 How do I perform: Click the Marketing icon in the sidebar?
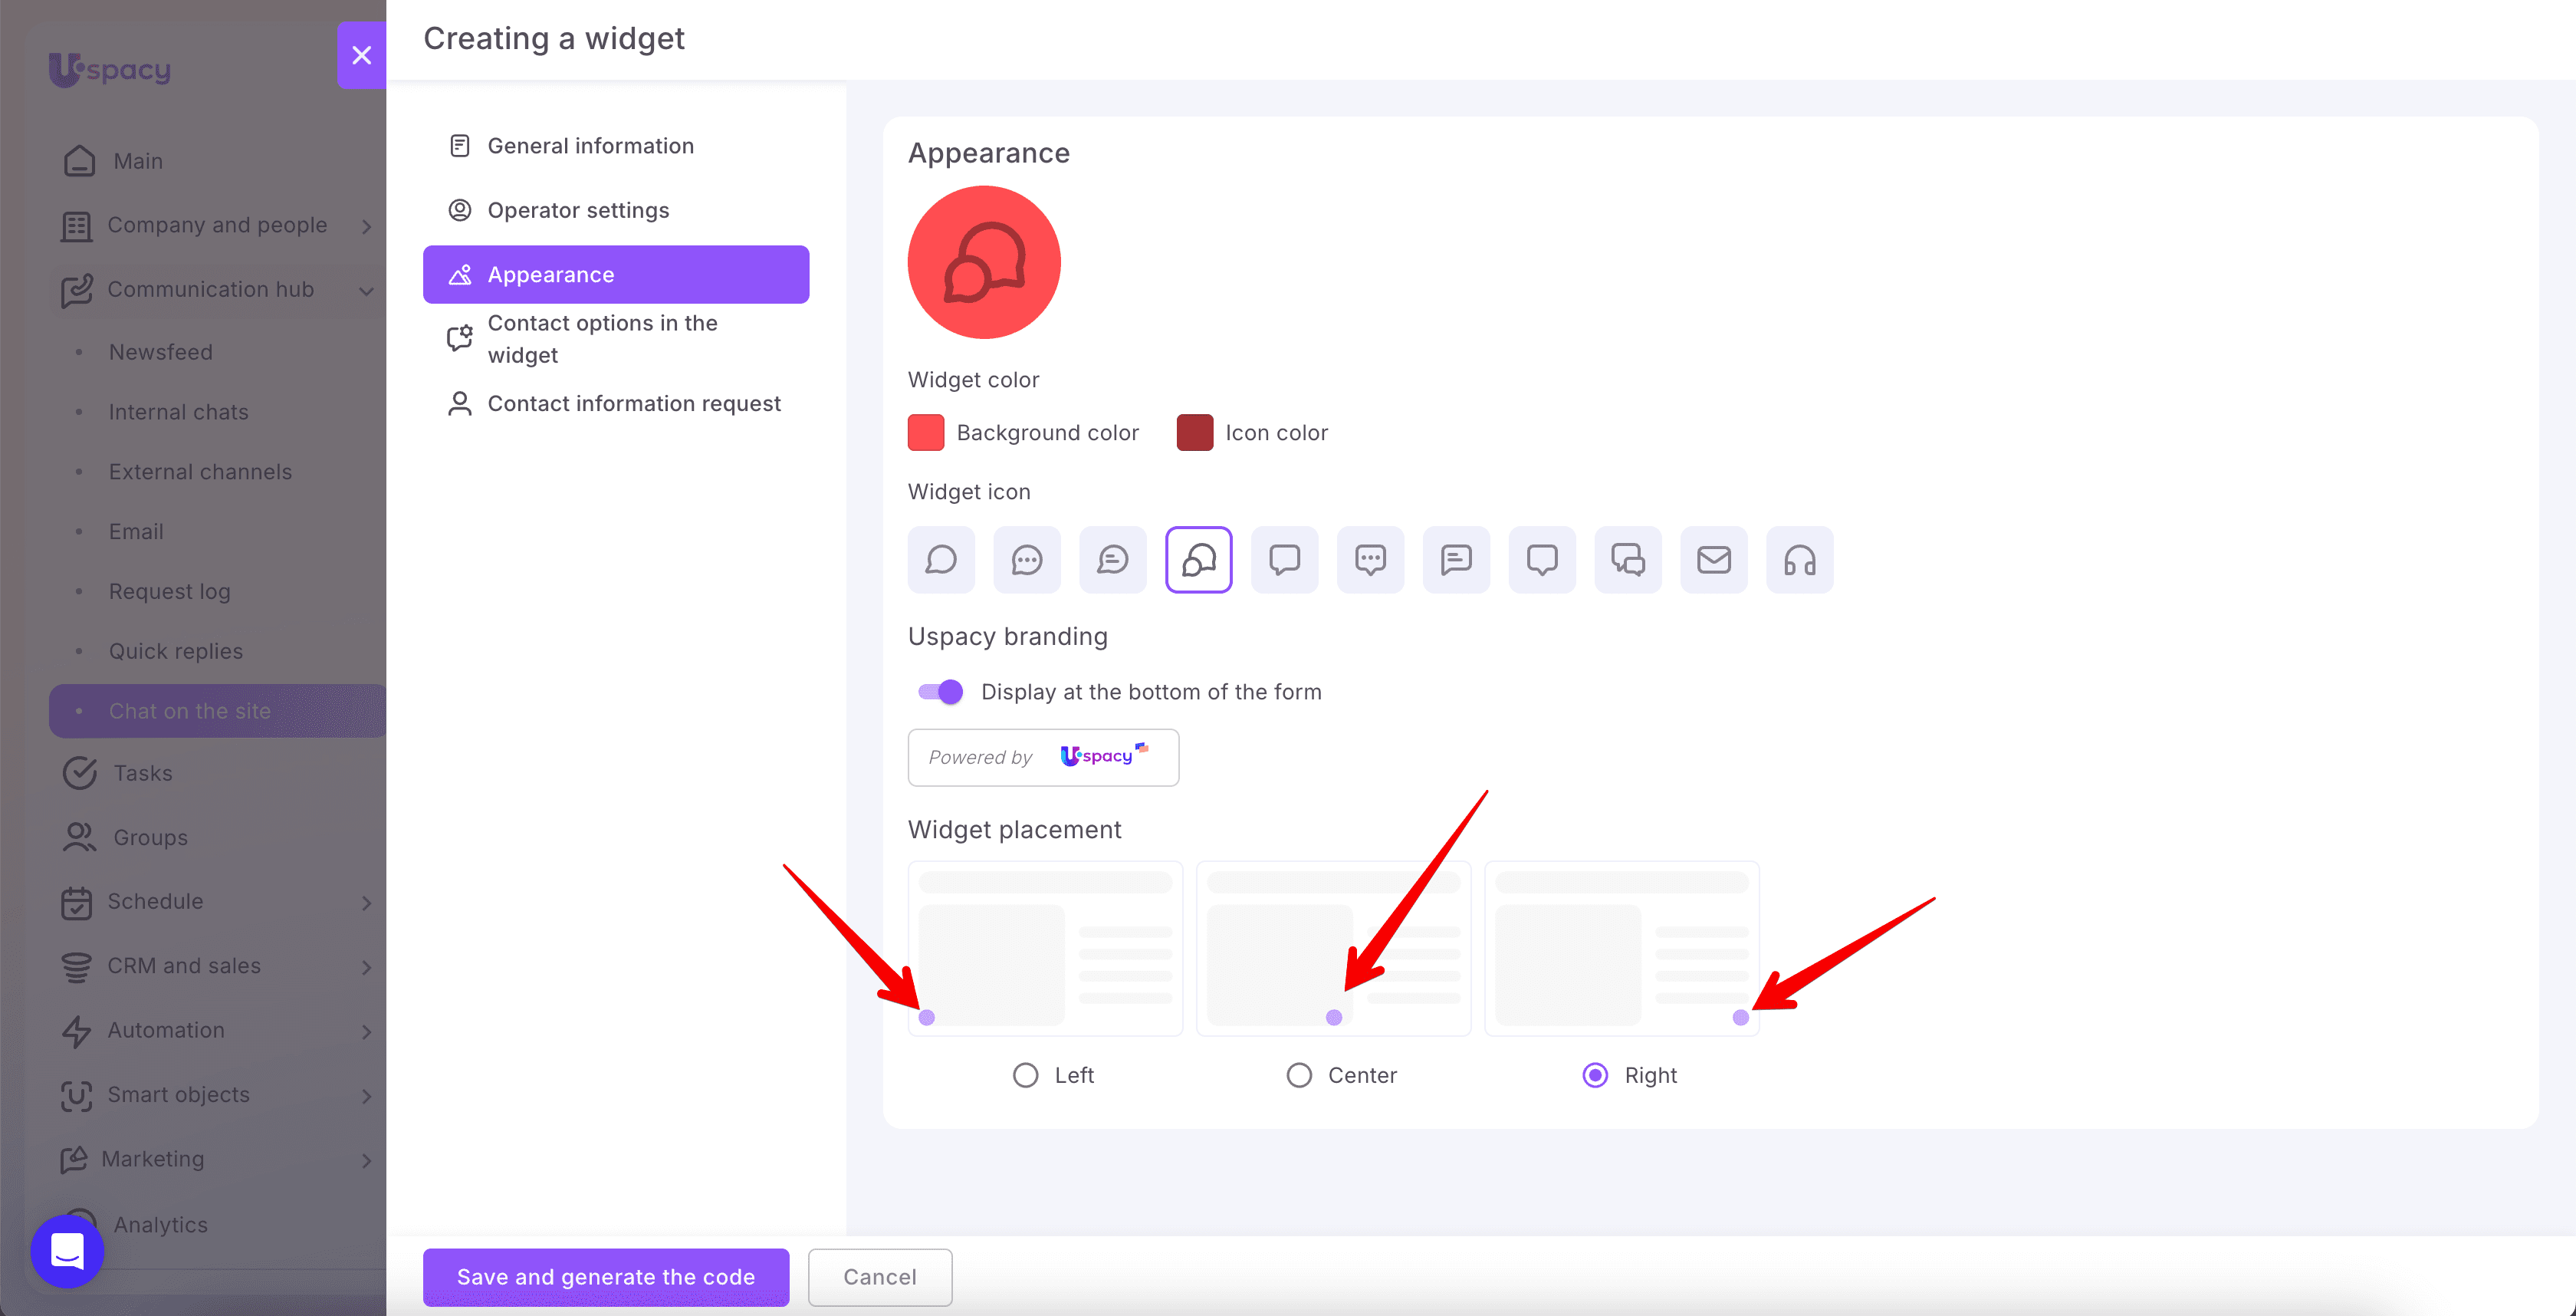tap(75, 1159)
